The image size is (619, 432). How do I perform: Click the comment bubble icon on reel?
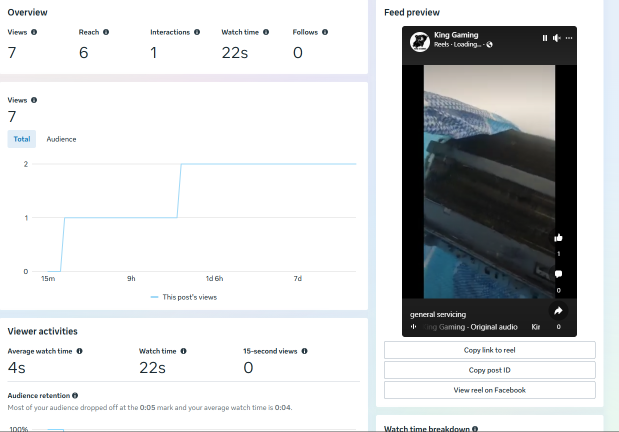(x=558, y=274)
